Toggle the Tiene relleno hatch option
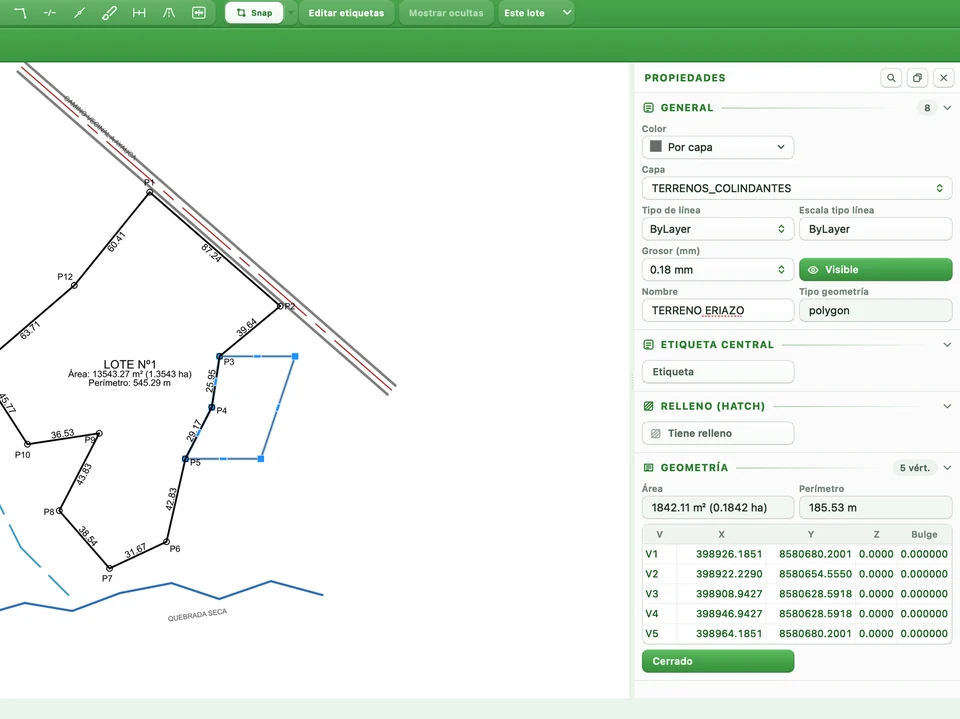 pyautogui.click(x=718, y=433)
